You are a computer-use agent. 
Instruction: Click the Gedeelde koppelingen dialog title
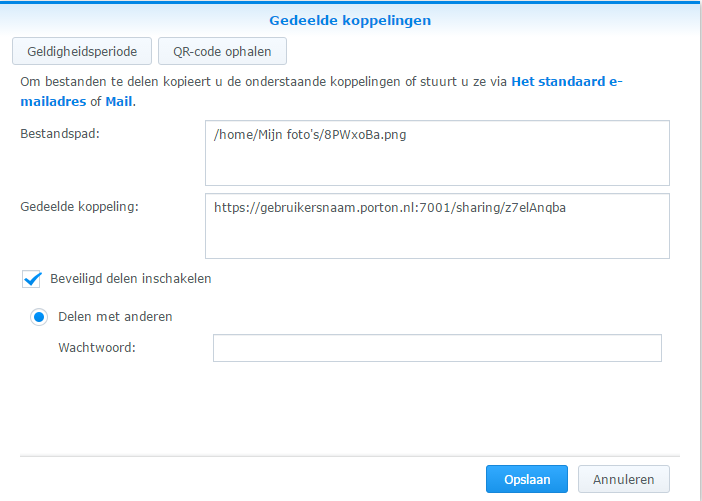[350, 20]
